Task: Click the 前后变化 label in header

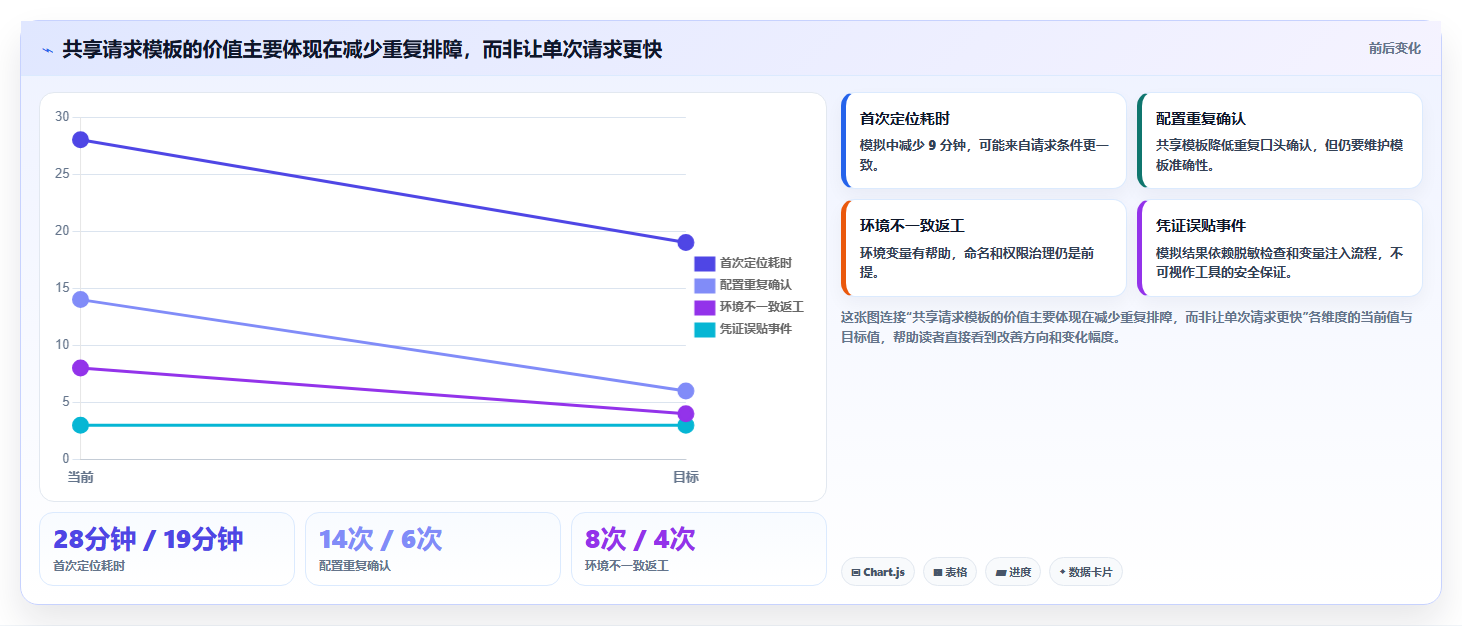Action: (1394, 49)
